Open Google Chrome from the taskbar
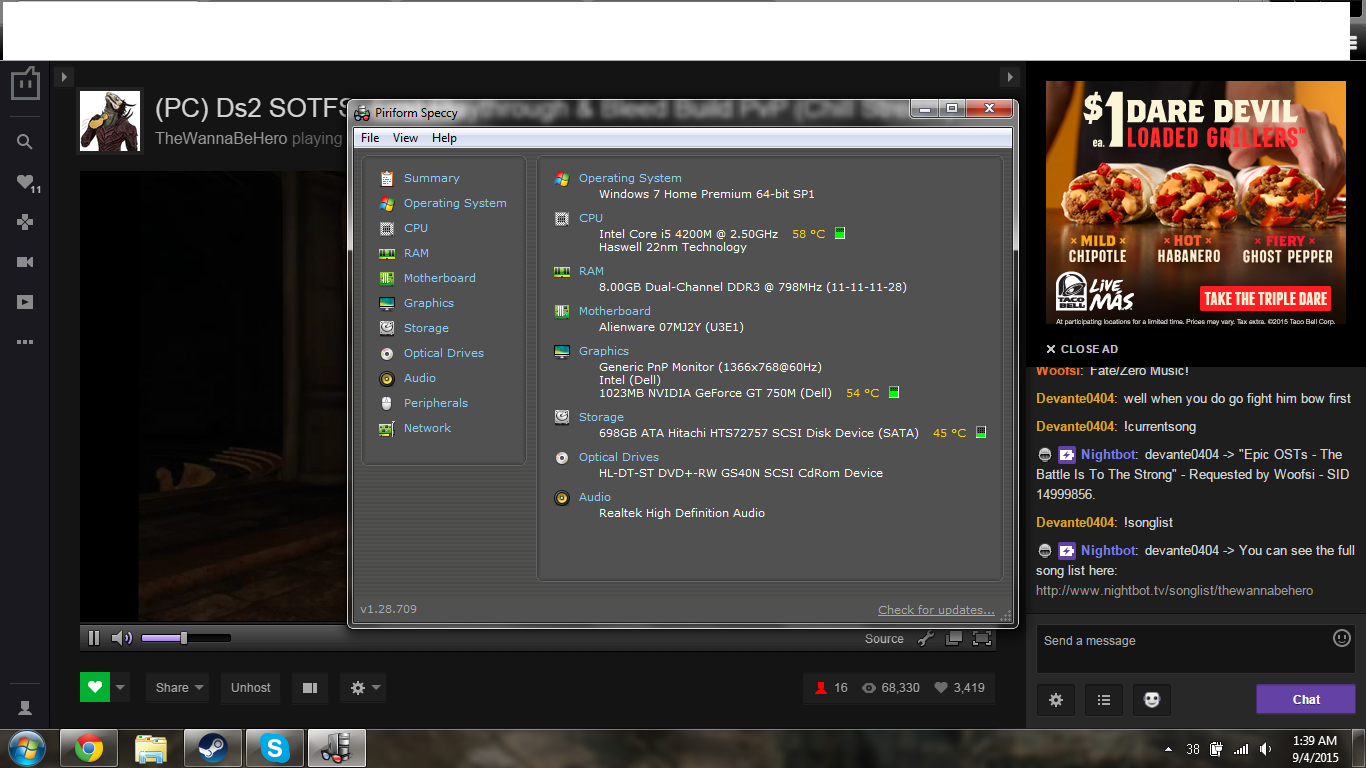 pos(89,748)
